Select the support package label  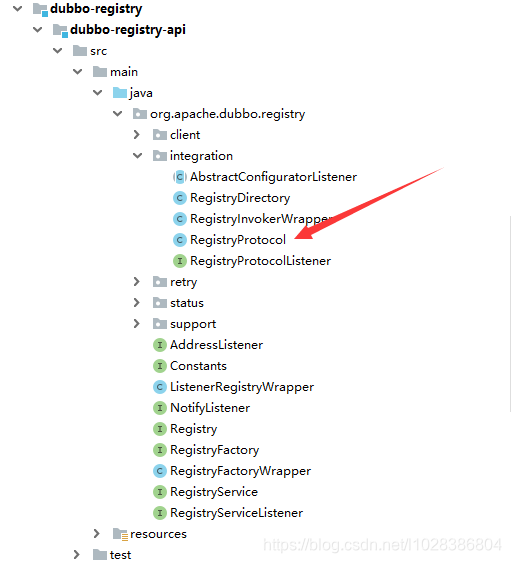click(x=193, y=324)
